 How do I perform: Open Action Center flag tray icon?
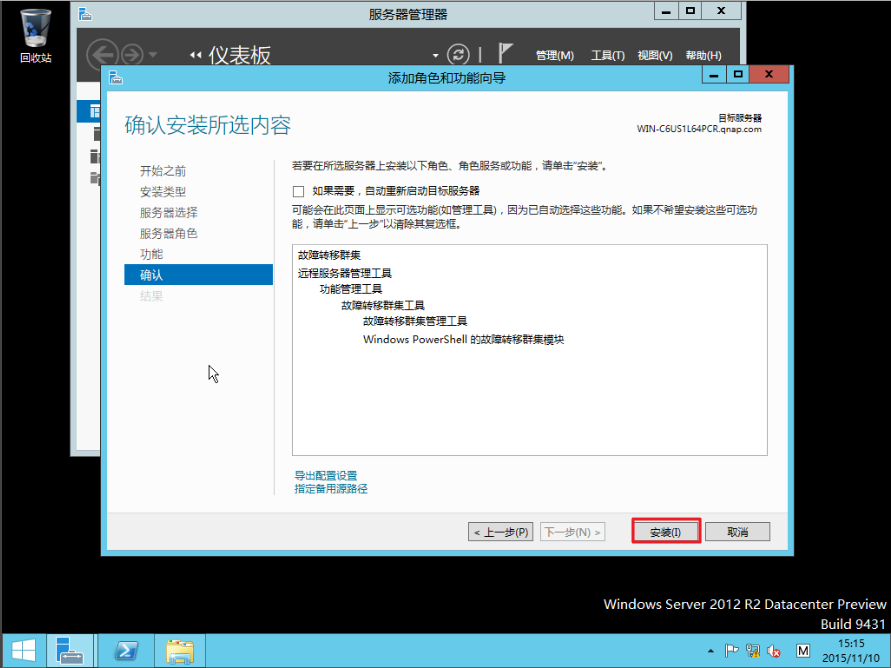731,650
